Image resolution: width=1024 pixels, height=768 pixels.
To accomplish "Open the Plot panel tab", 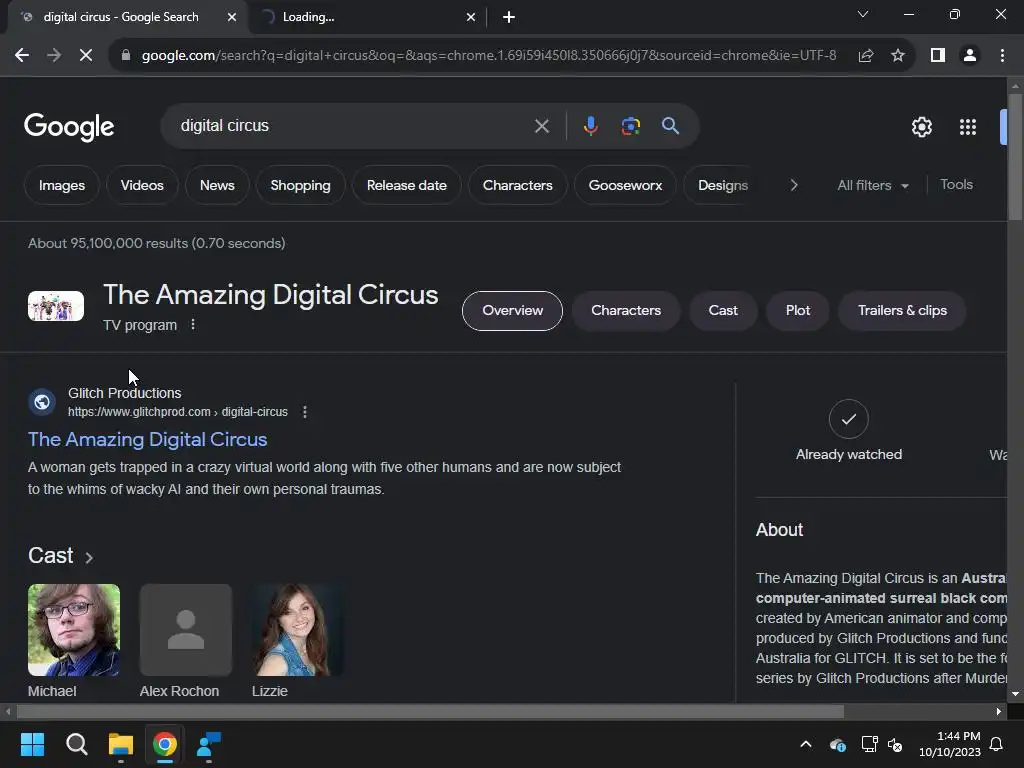I will point(797,311).
